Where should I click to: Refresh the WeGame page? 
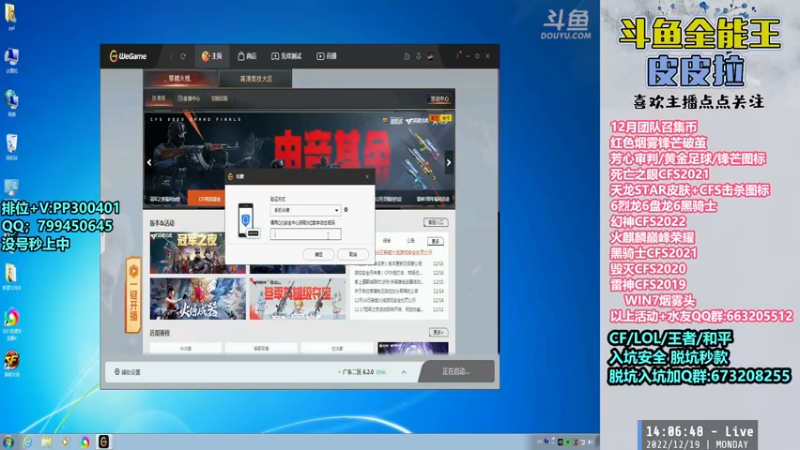pyautogui.click(x=183, y=56)
